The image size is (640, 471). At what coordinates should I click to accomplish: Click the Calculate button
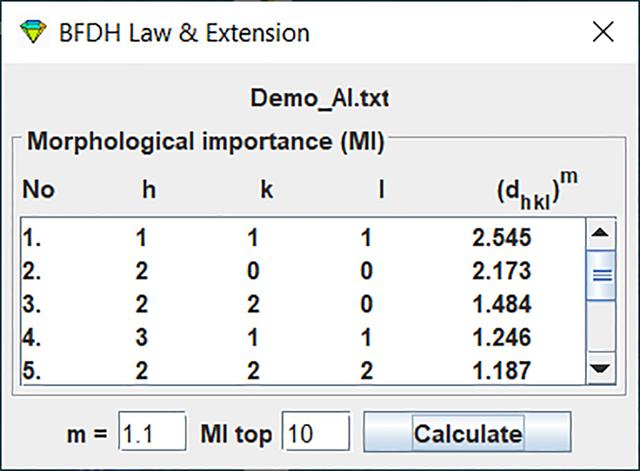point(467,432)
